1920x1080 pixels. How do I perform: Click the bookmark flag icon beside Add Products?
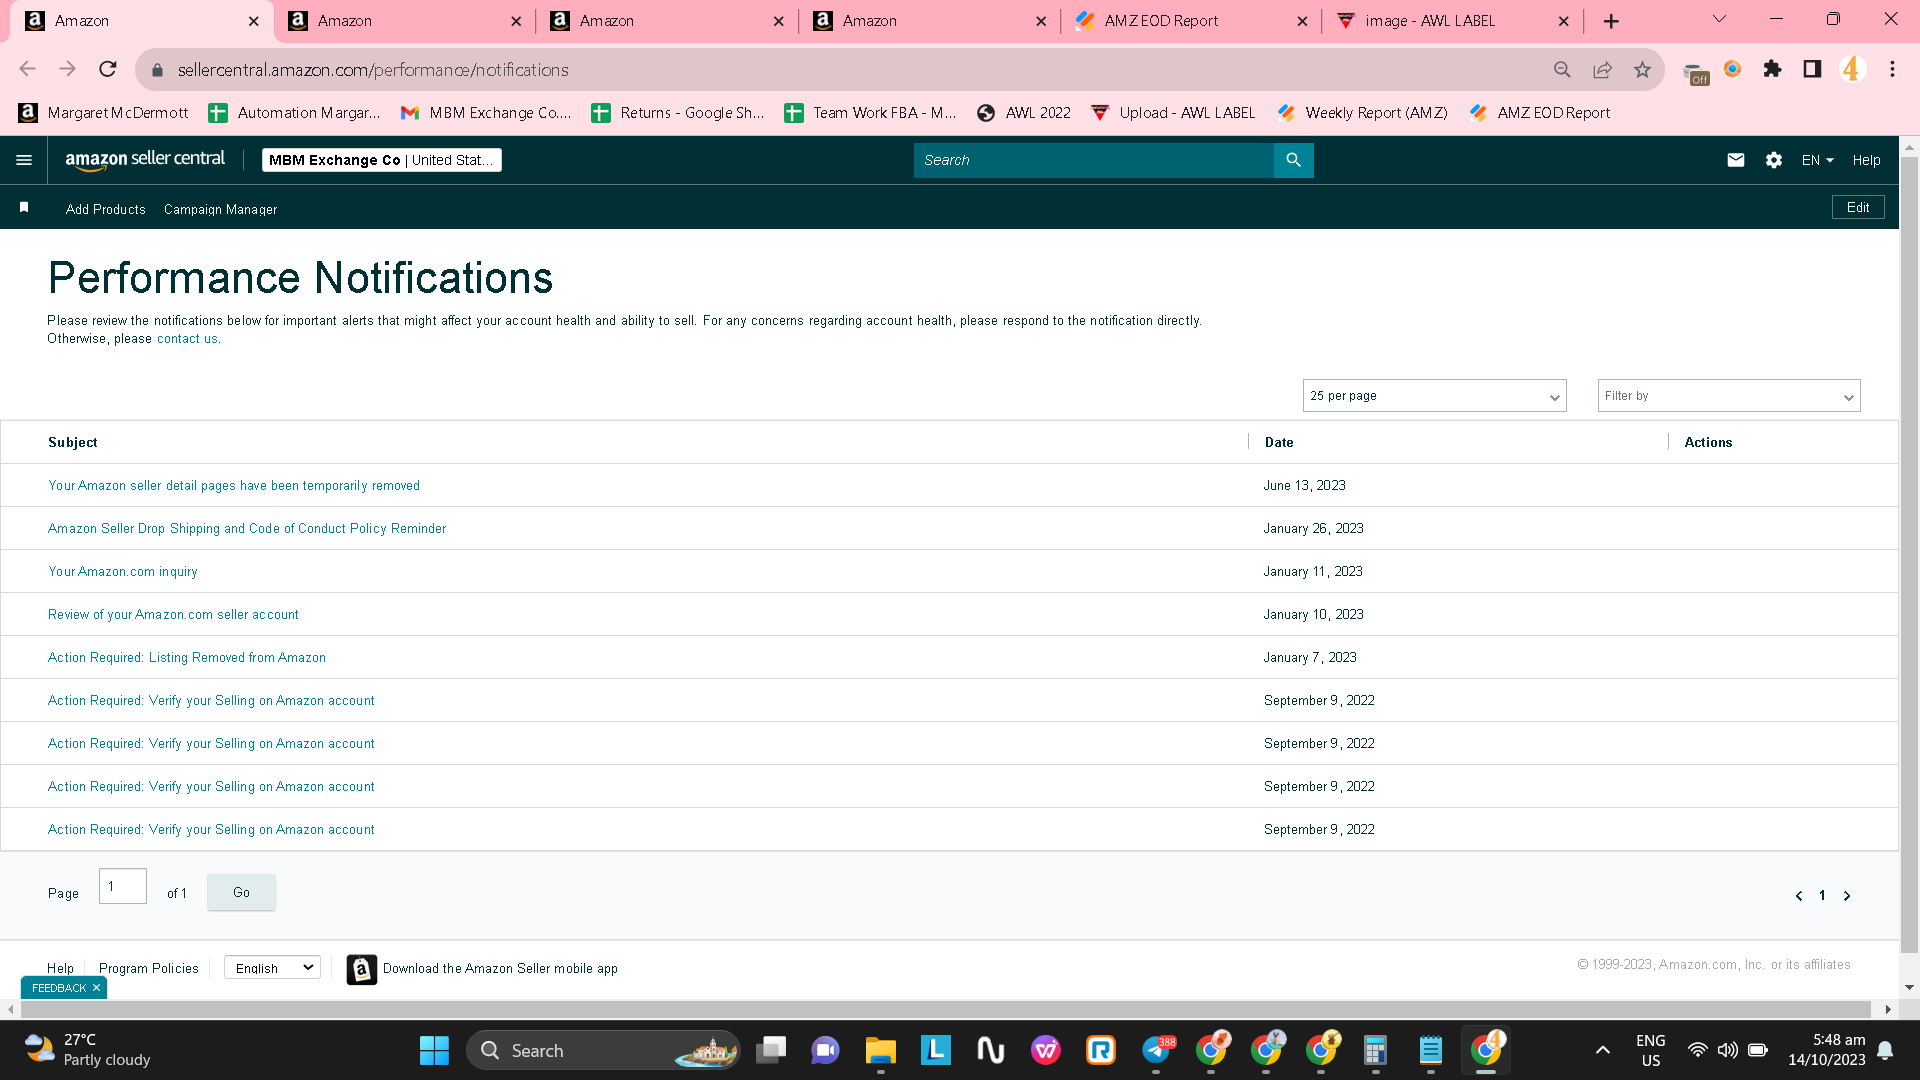[x=24, y=207]
